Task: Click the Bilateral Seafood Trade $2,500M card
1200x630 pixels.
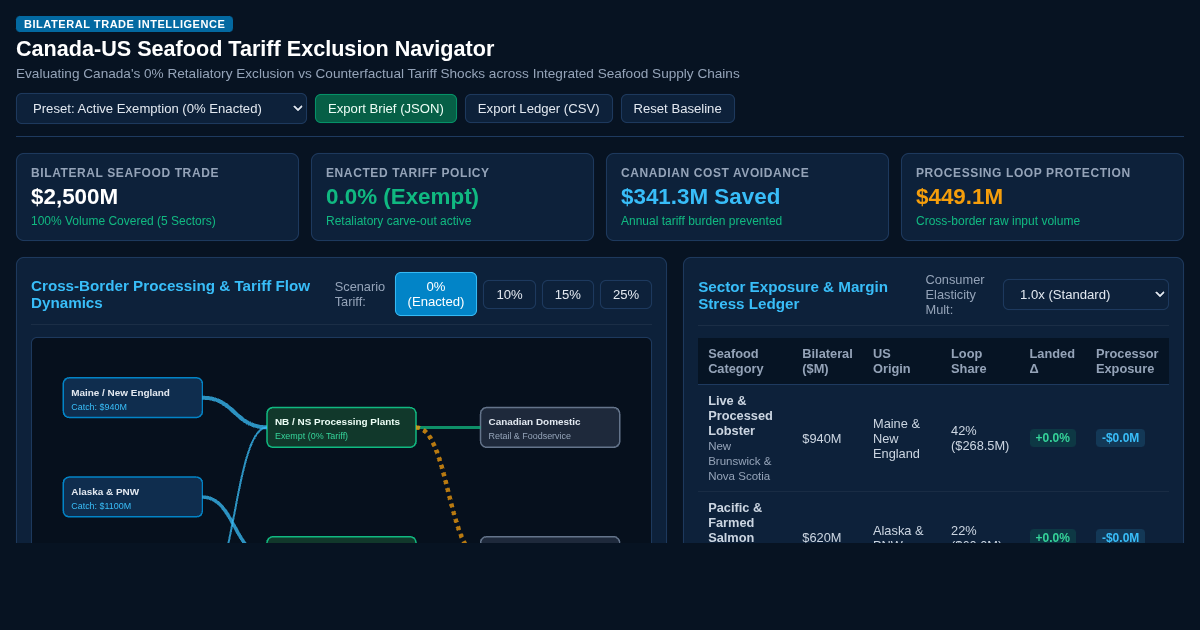Action: [157, 197]
